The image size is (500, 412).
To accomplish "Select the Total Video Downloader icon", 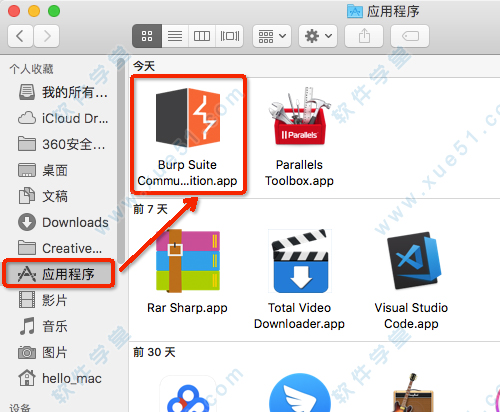I will pos(300,261).
